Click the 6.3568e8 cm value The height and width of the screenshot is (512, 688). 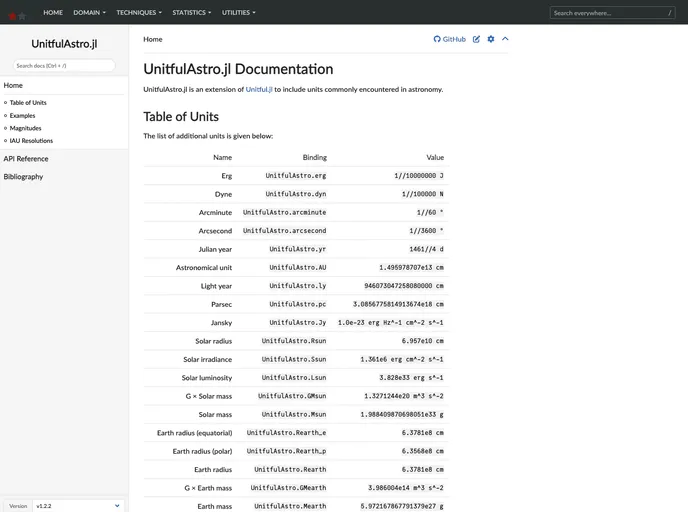423,451
